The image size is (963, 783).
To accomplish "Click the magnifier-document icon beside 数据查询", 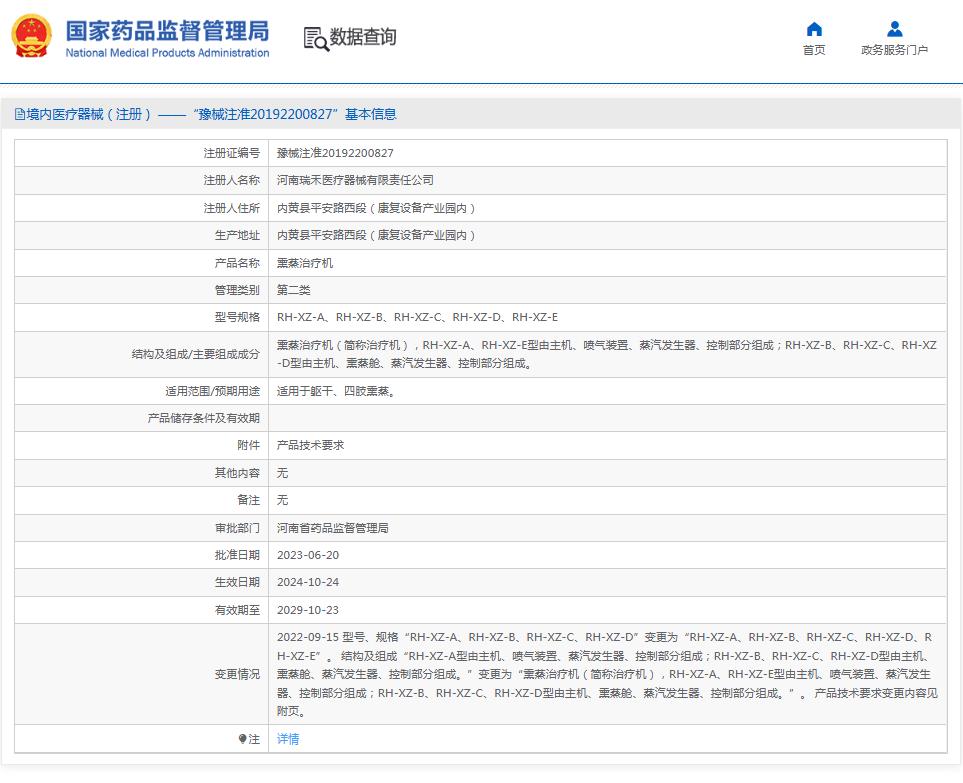I will click(x=315, y=38).
